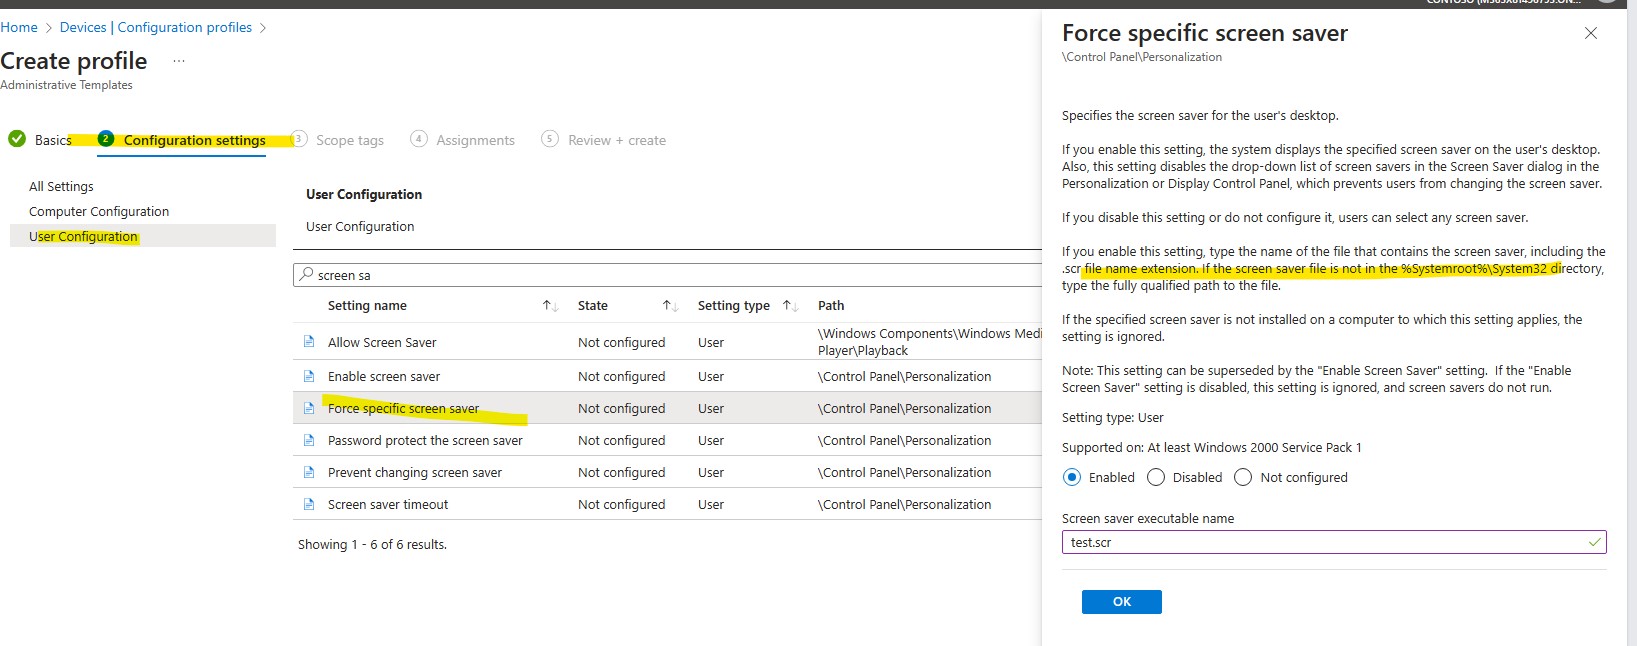The height and width of the screenshot is (646, 1637).
Task: Go to the Review + create step
Action: click(616, 140)
